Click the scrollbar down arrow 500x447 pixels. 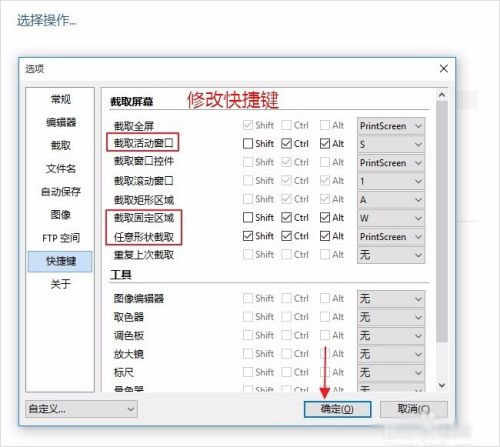(x=442, y=385)
